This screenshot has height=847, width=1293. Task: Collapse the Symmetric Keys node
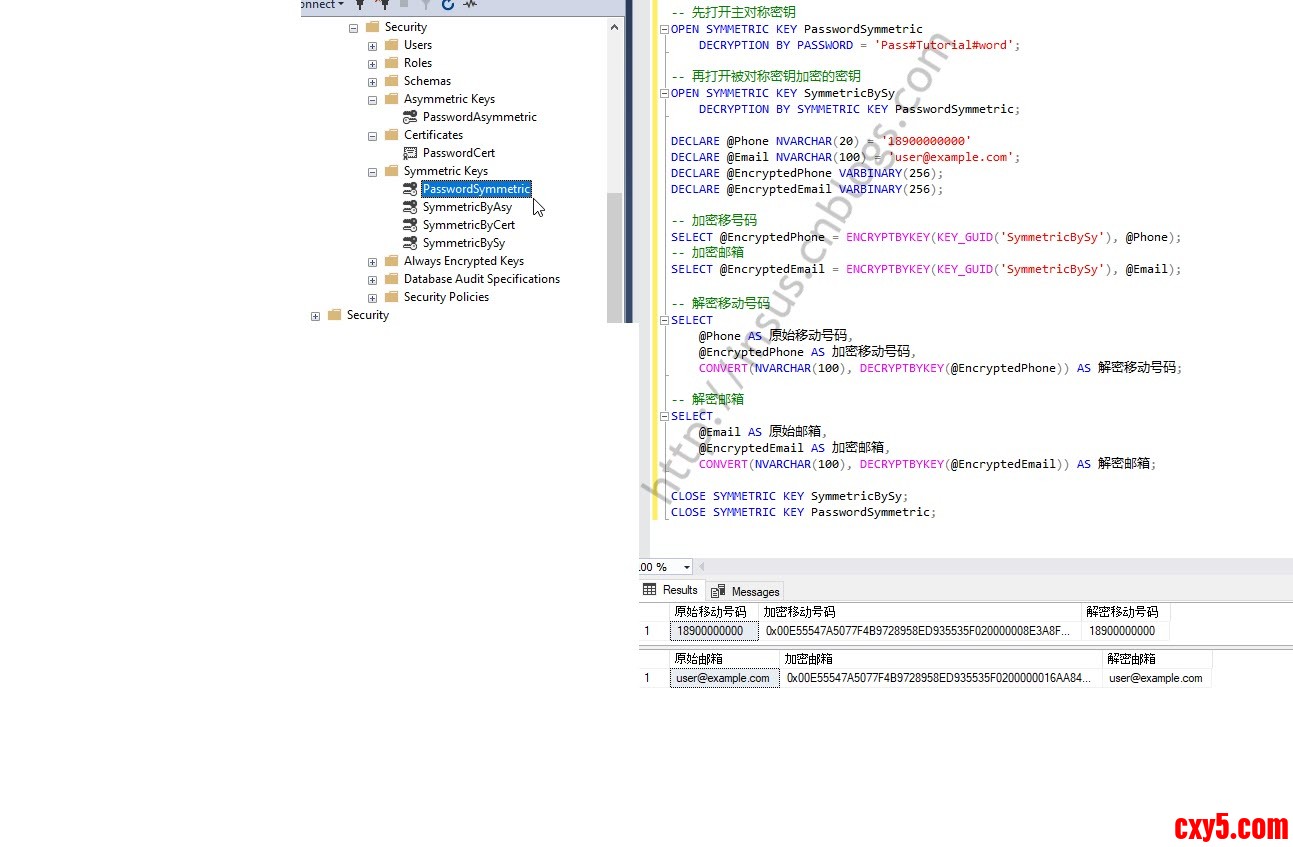(x=372, y=172)
